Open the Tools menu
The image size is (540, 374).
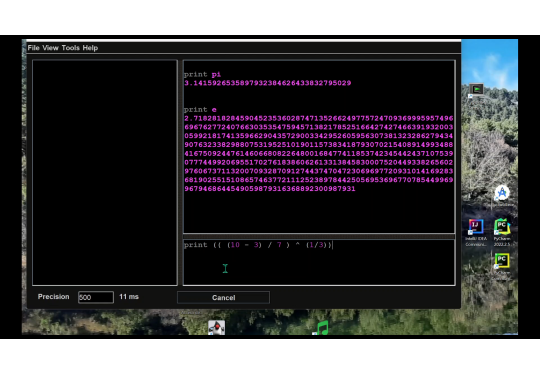coord(71,48)
